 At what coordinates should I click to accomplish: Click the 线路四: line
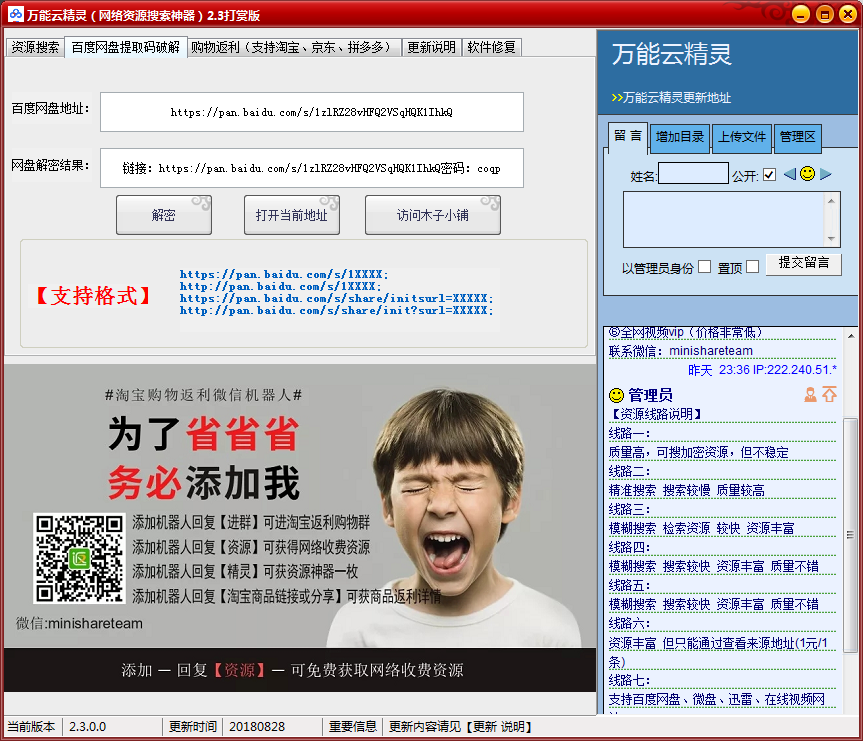(x=630, y=548)
